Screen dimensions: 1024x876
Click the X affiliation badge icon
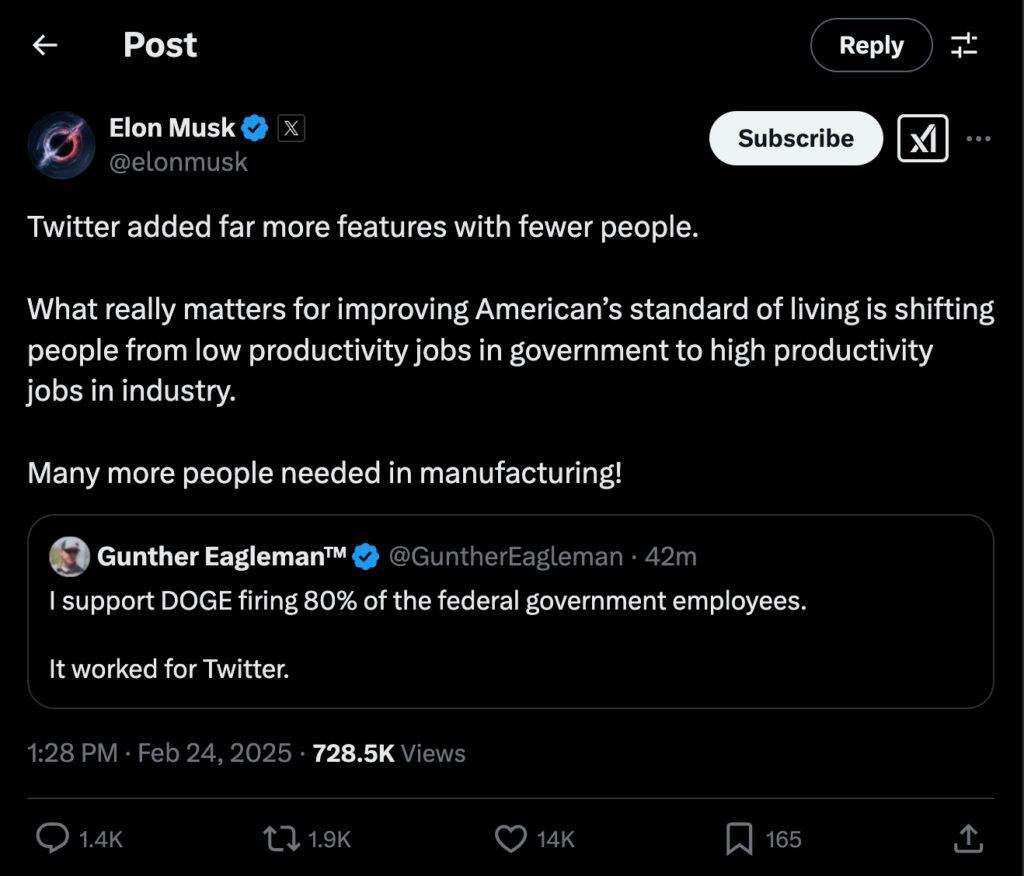(290, 128)
